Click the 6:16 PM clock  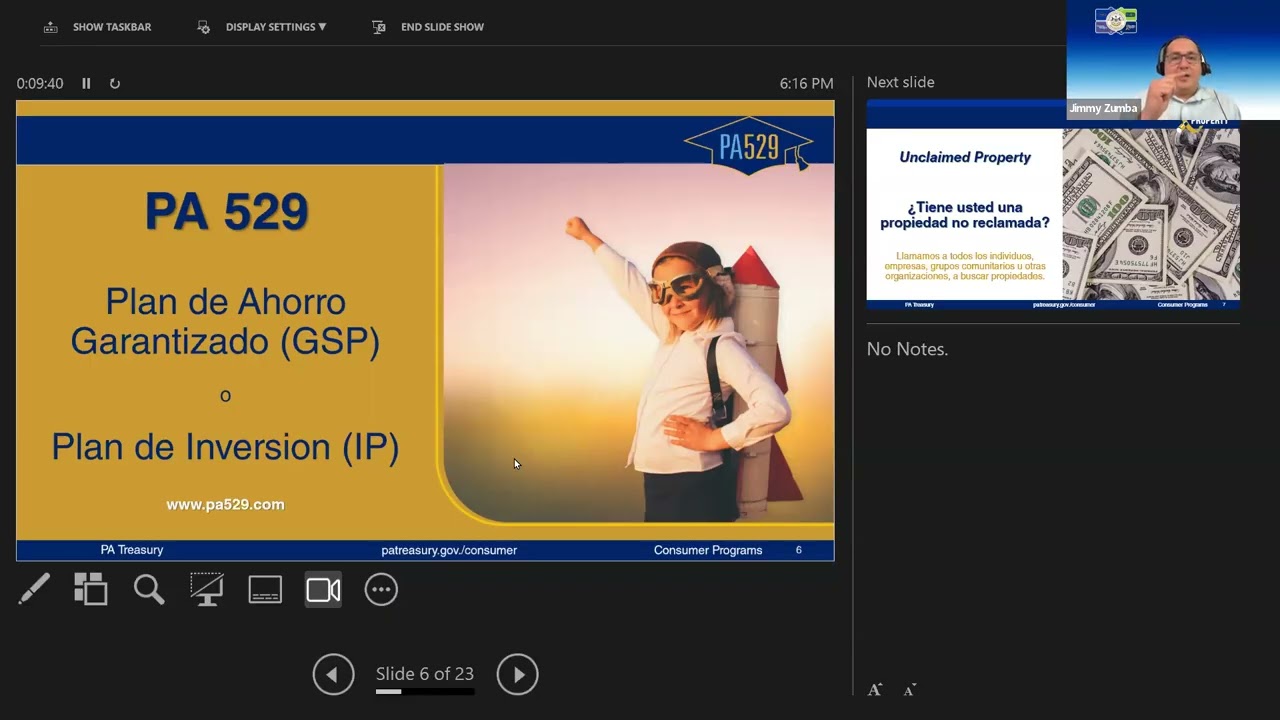click(x=806, y=84)
